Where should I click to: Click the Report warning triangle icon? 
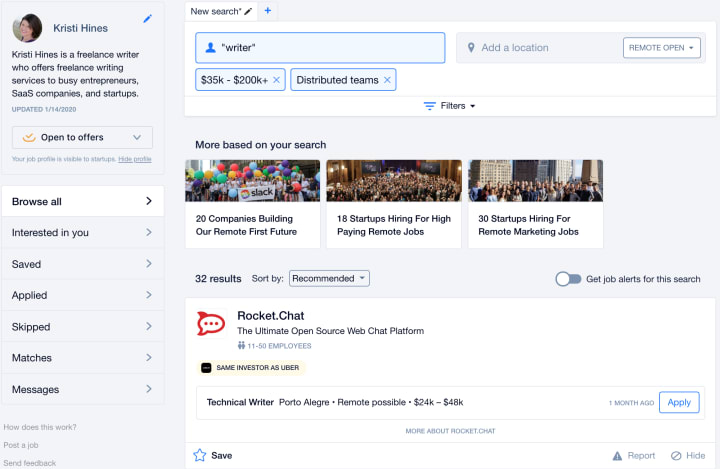[618, 456]
